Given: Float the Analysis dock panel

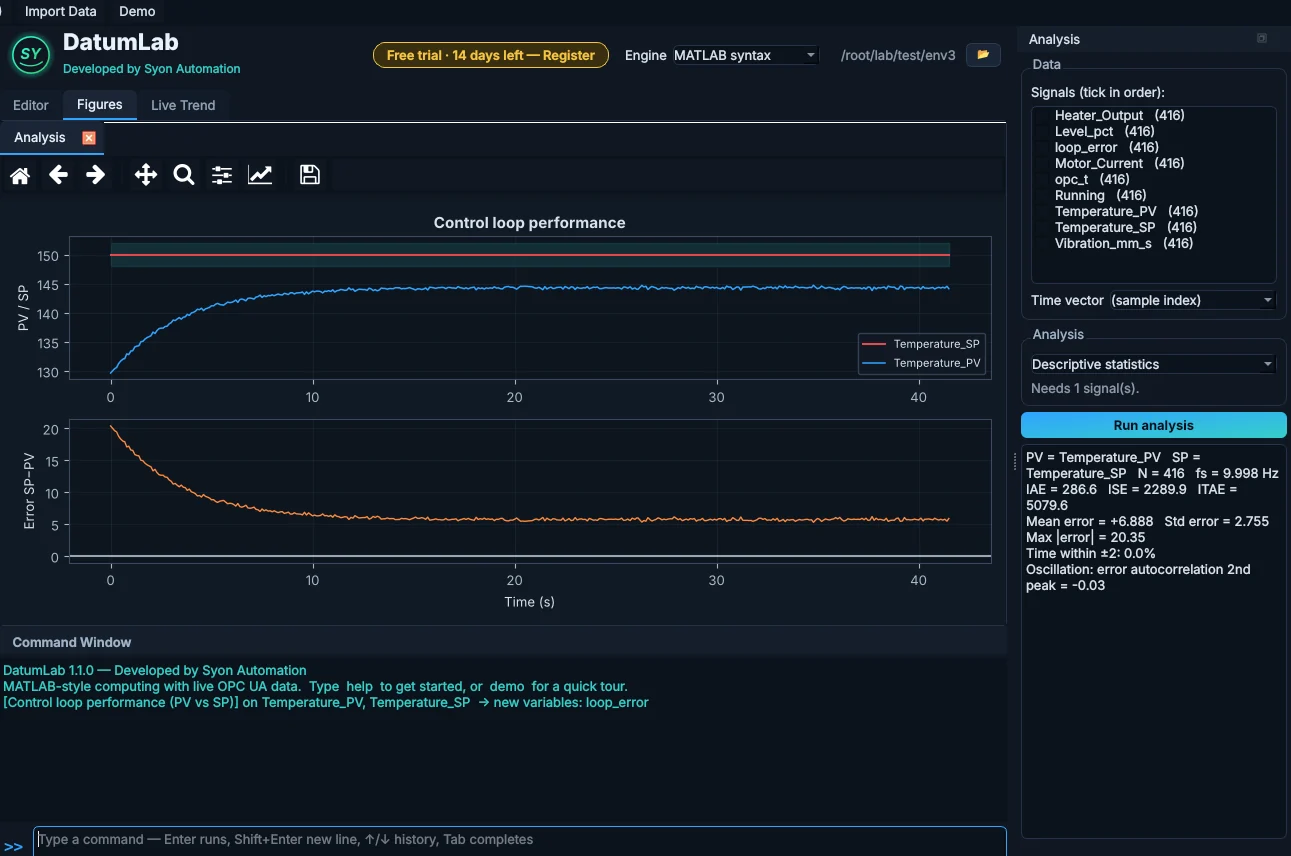Looking at the screenshot, I should point(1262,39).
